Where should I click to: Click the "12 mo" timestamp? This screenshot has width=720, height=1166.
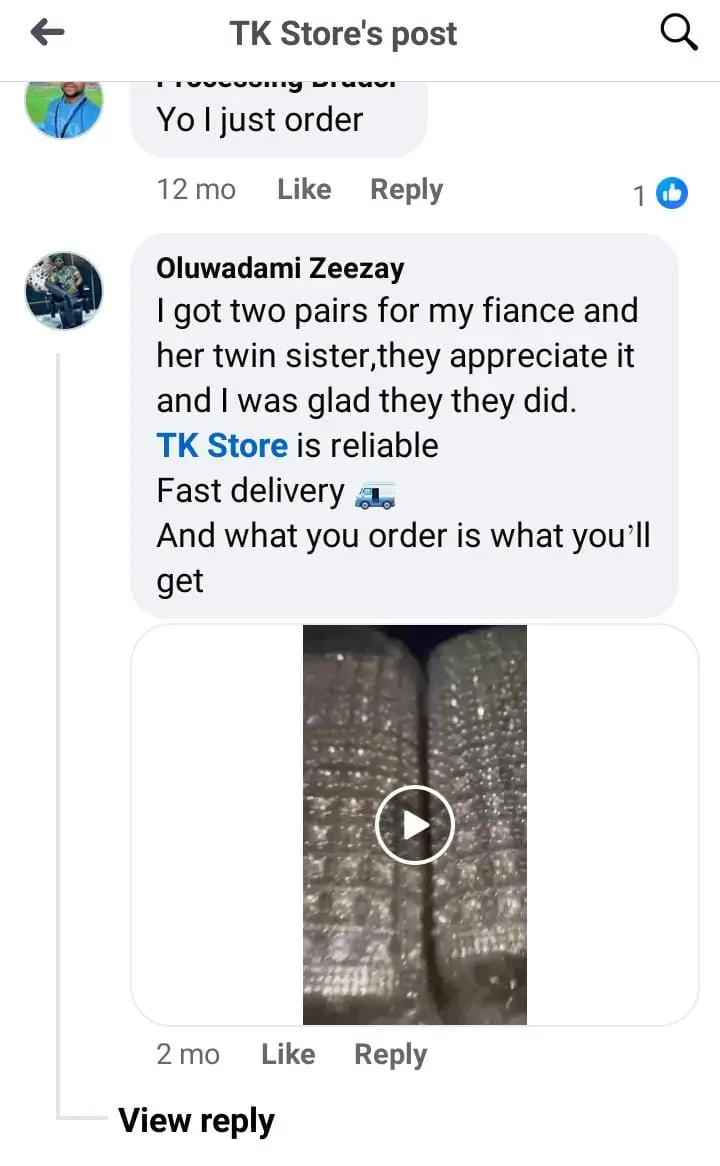coord(196,189)
